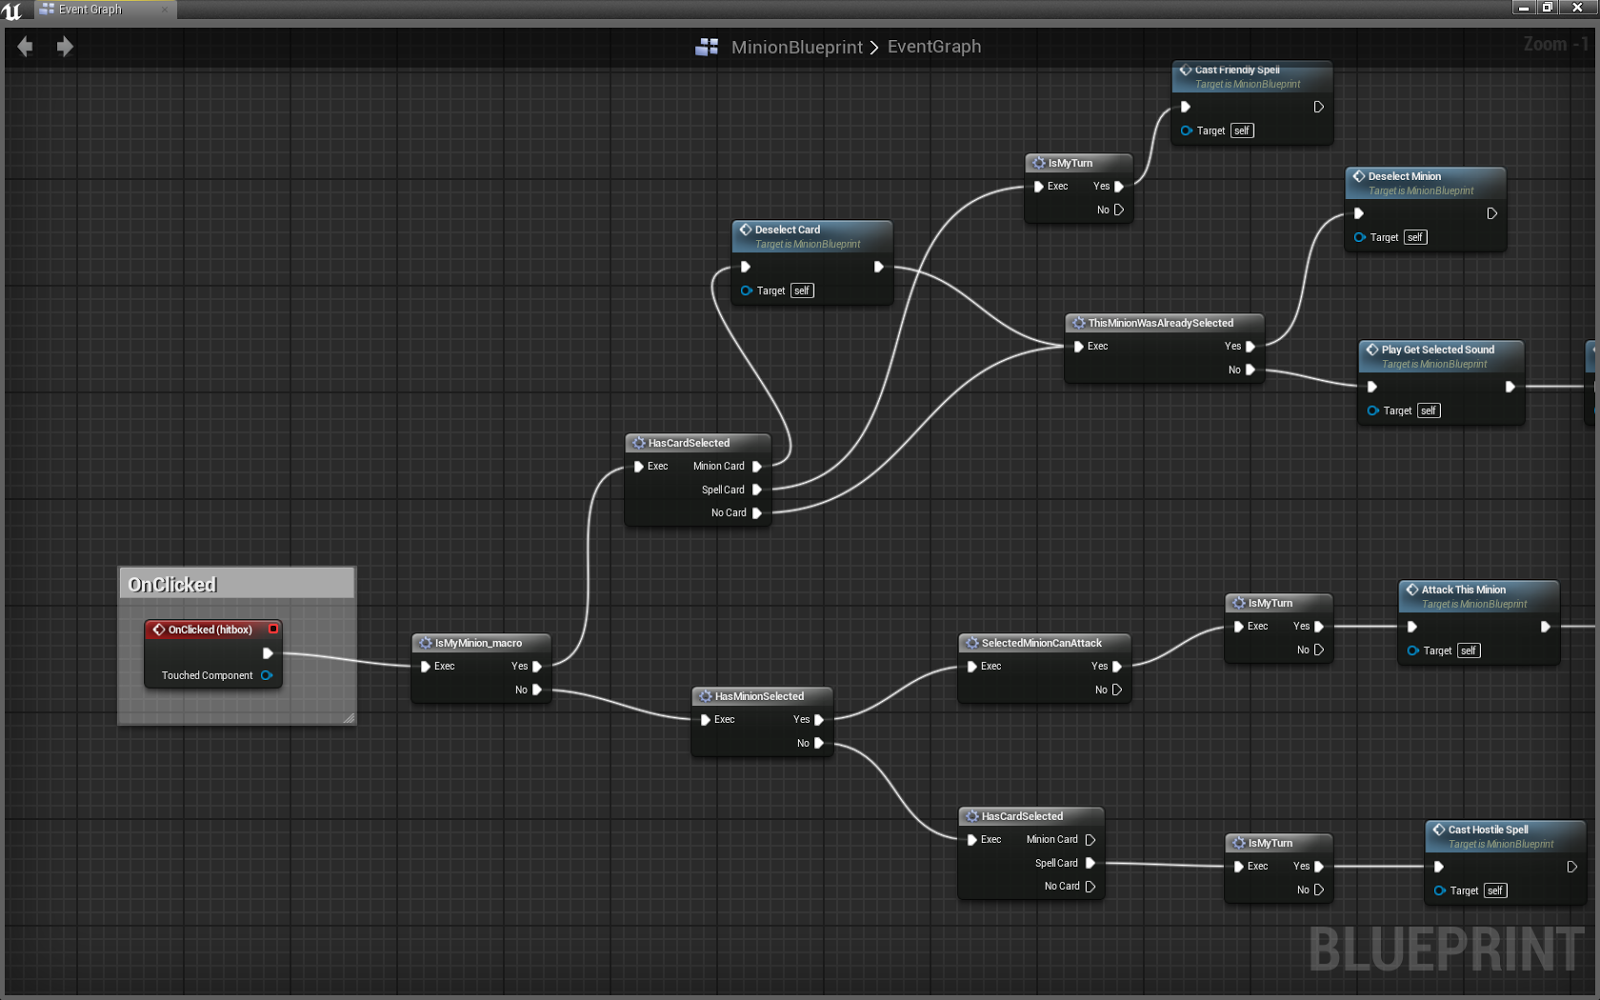Click the EventGraph breadcrumb label
This screenshot has width=1600, height=1000.
pyautogui.click(x=933, y=46)
